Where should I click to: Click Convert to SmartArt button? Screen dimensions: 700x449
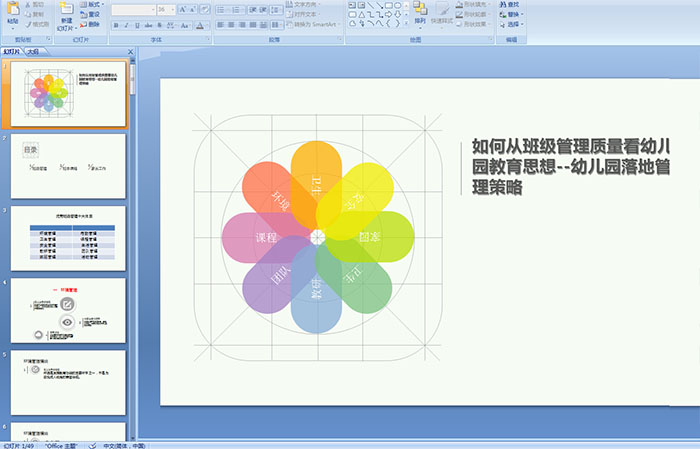314,25
